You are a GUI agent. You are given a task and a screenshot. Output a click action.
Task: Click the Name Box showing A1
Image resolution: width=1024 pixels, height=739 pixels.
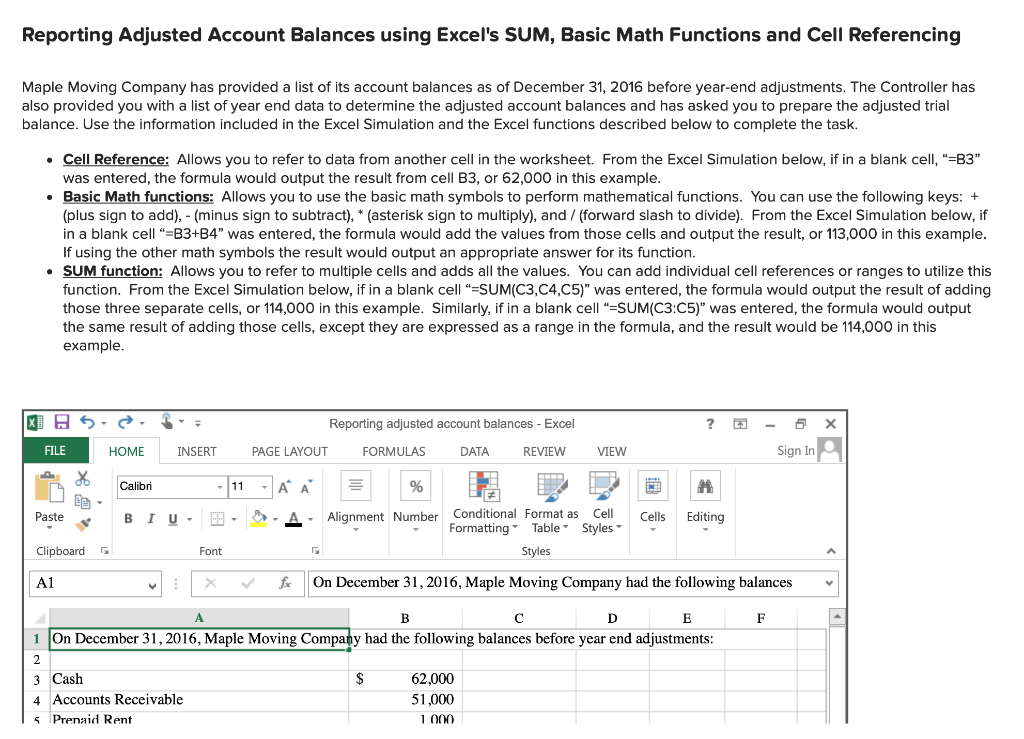coord(95,583)
